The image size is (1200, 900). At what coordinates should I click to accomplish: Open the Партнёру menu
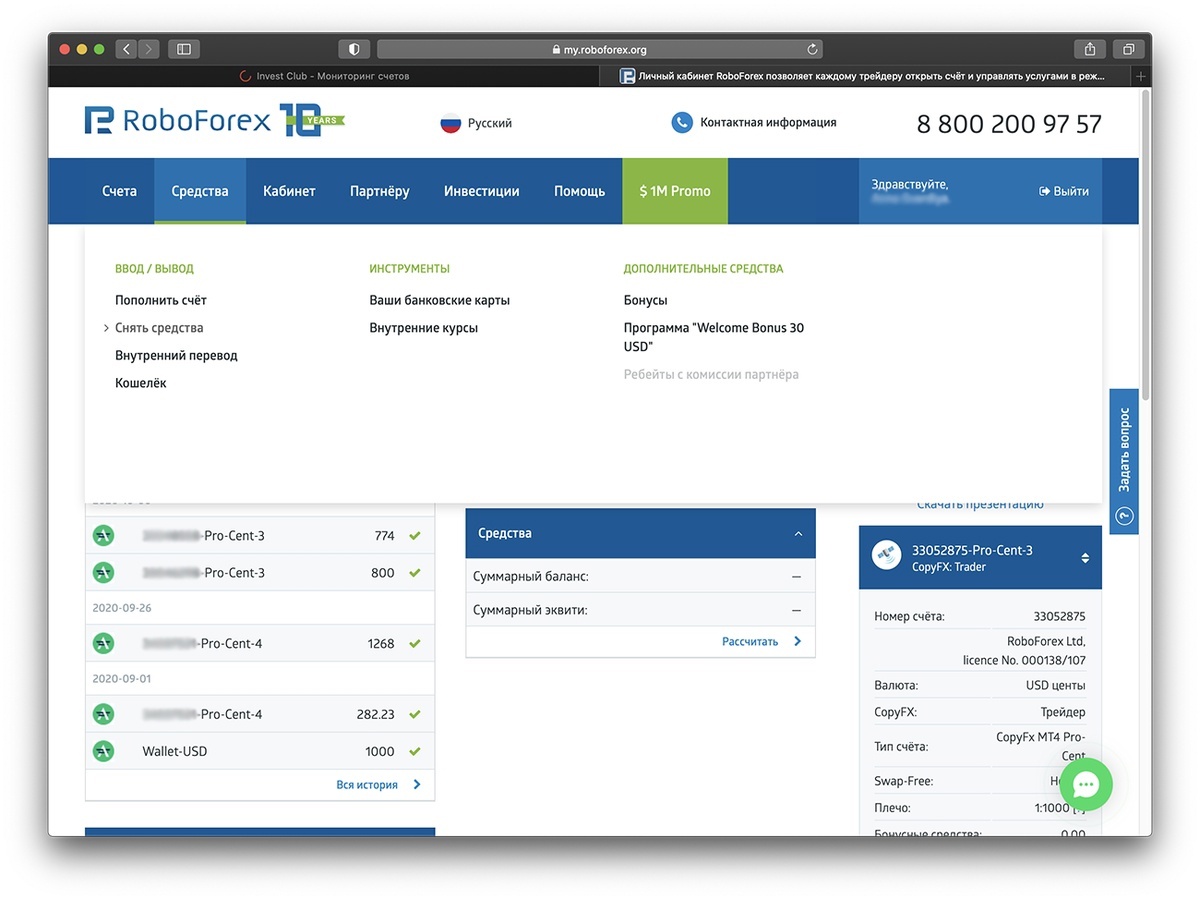pos(380,191)
